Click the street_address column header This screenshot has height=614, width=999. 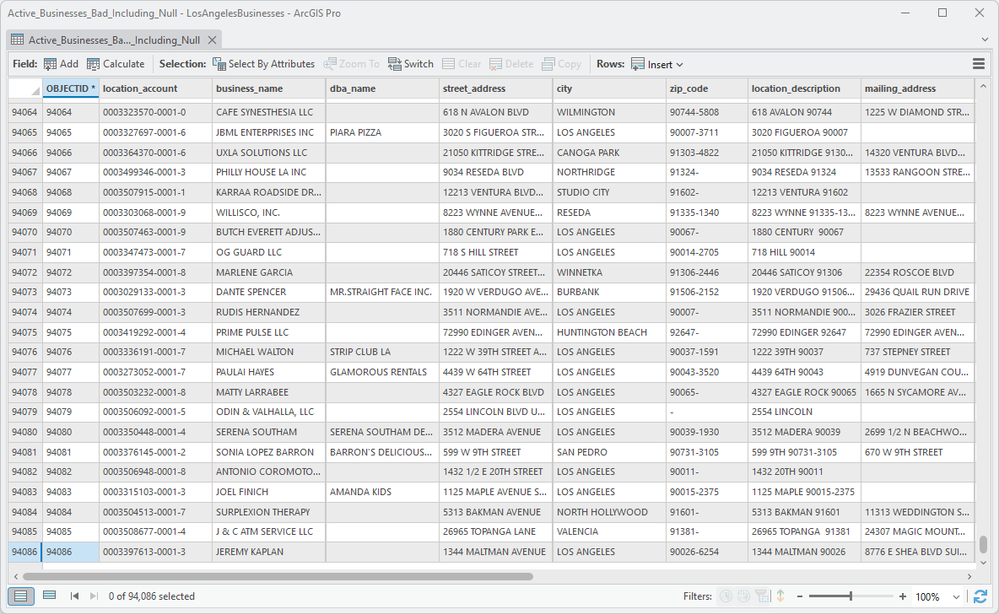(496, 89)
